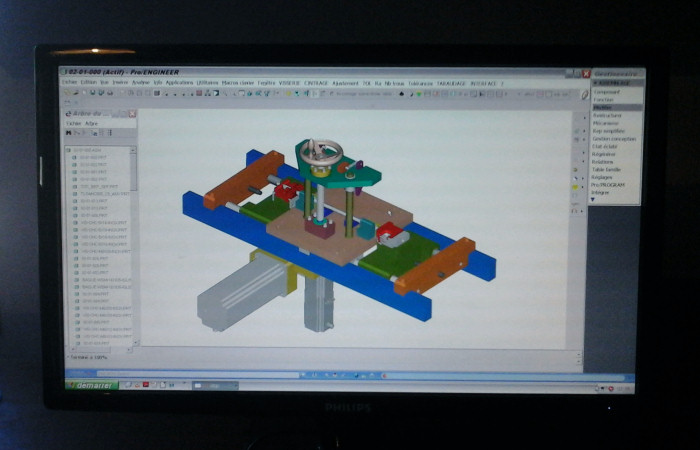Viewport: 700px width, 450px height.
Task: Click the démarrer Start button
Action: (92, 385)
